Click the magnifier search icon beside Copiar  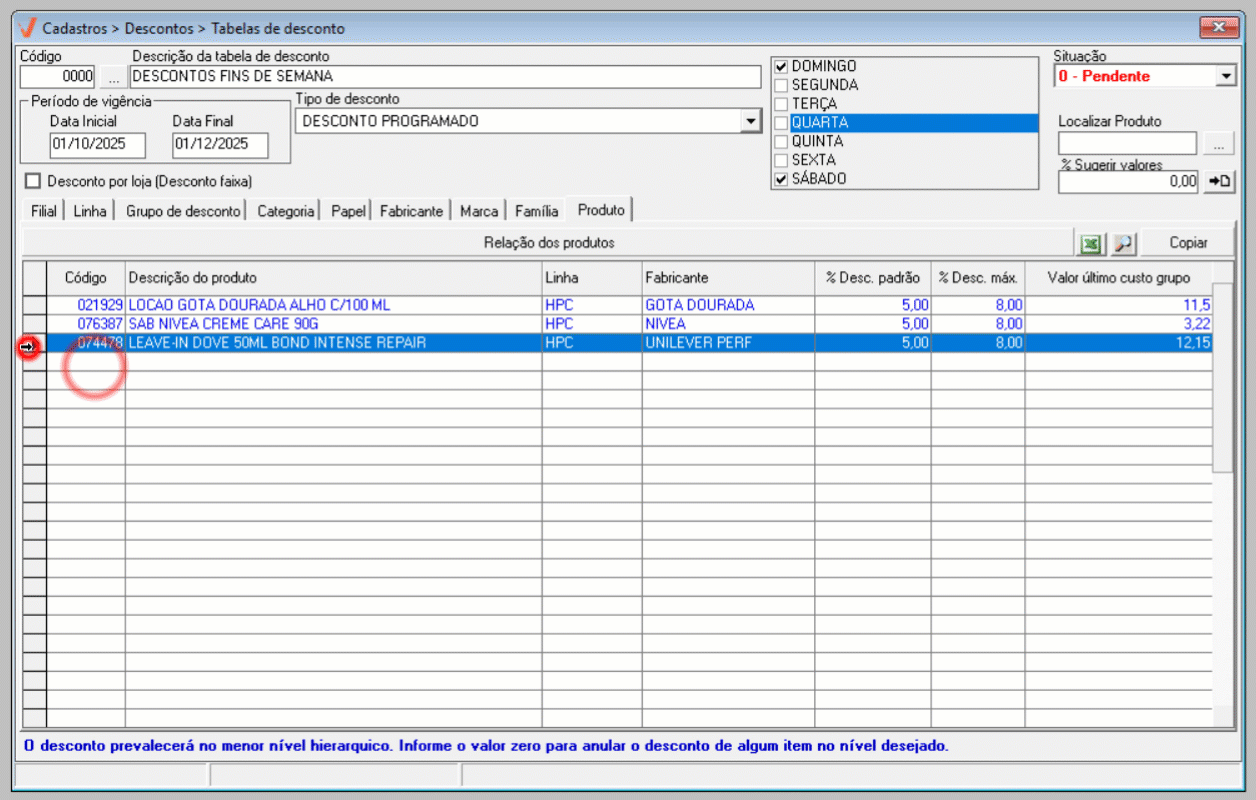click(1123, 243)
